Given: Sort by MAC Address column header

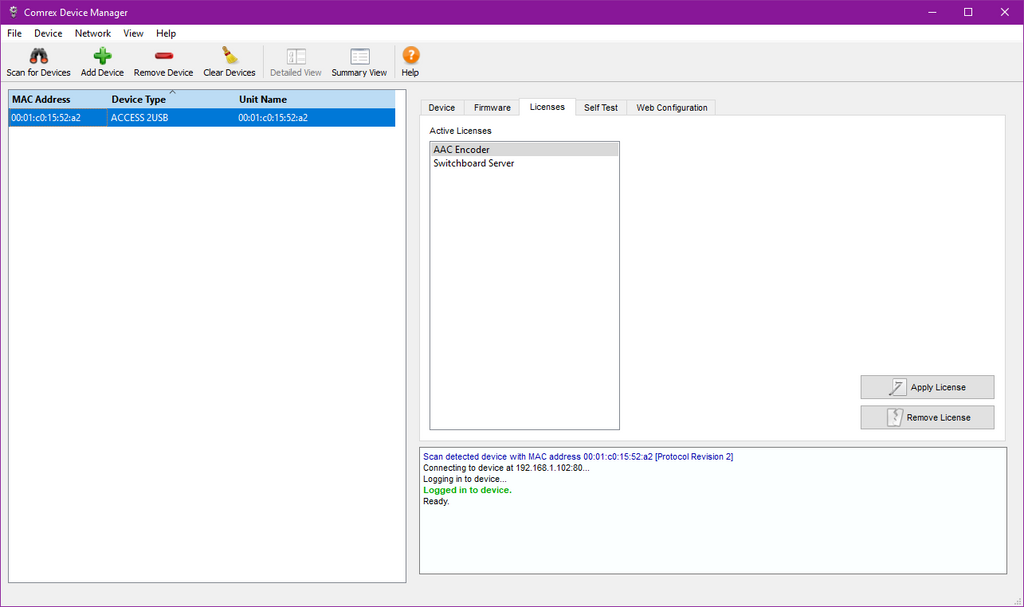Looking at the screenshot, I should tap(57, 99).
